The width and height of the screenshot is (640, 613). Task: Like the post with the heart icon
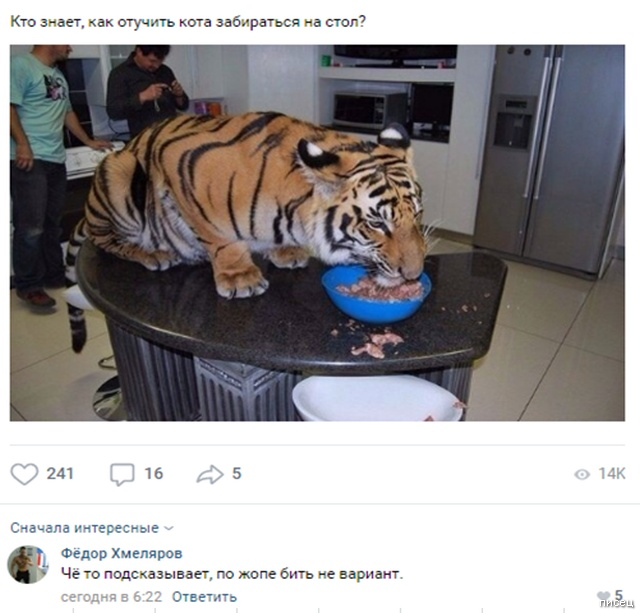tap(24, 474)
